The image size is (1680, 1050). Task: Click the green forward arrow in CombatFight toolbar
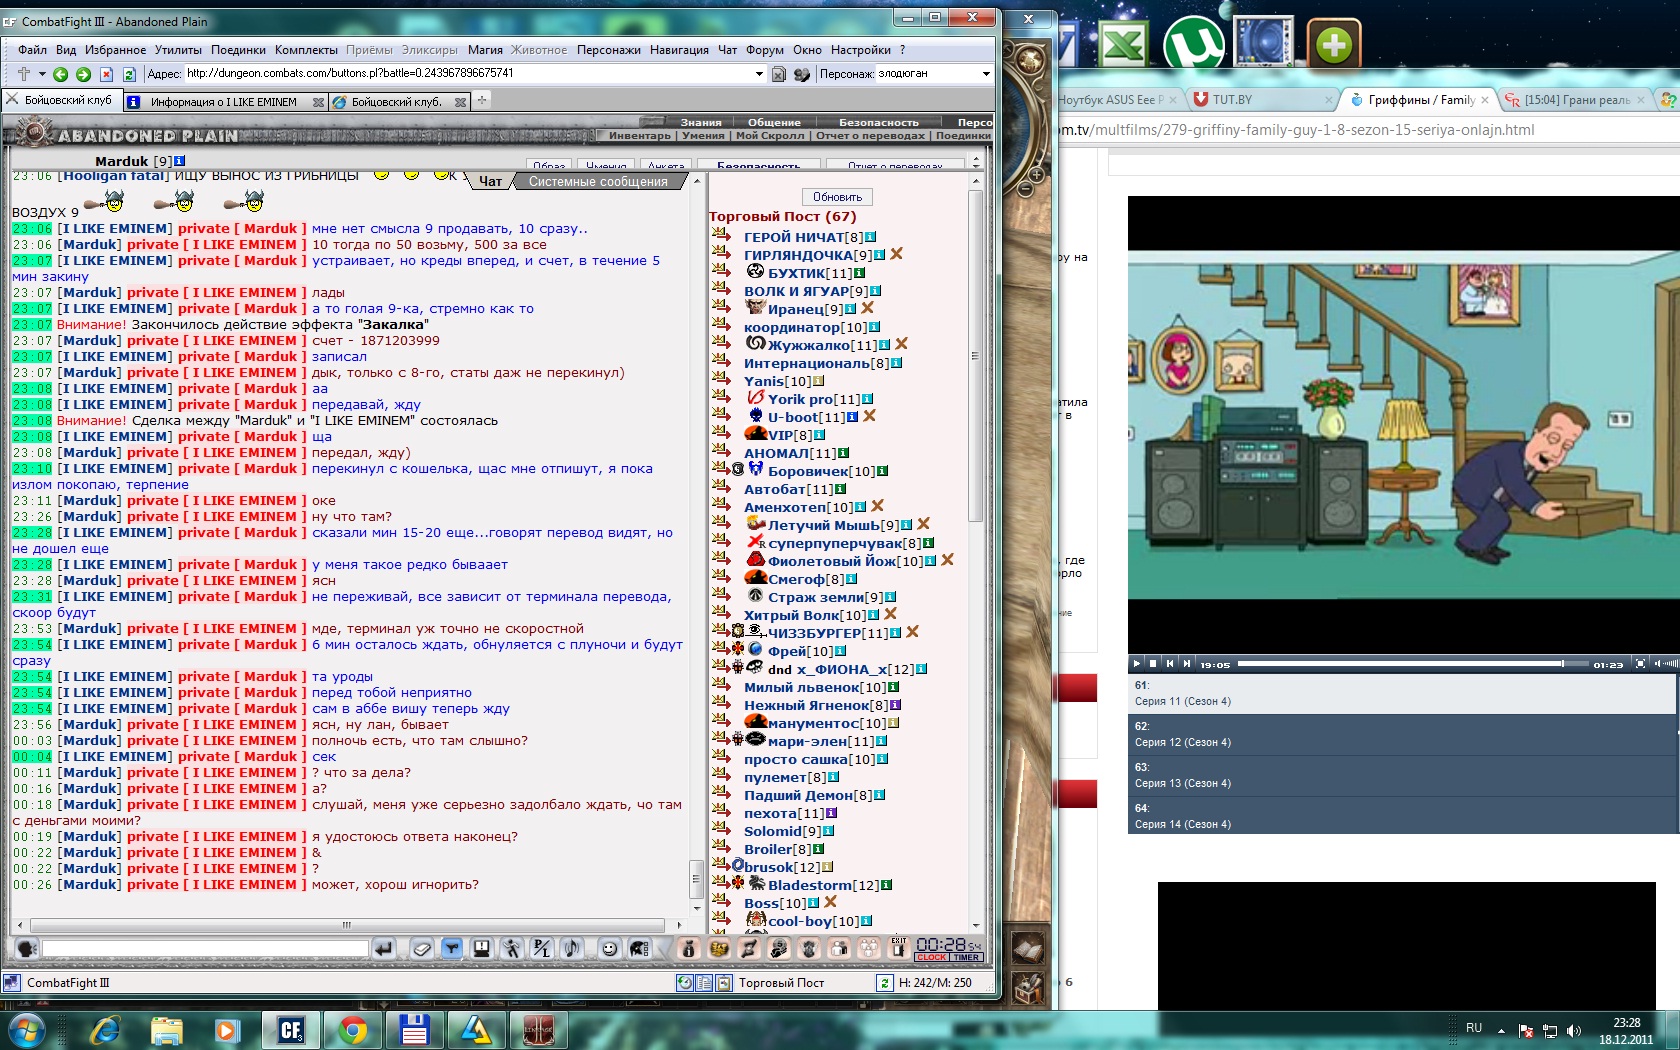coord(83,74)
